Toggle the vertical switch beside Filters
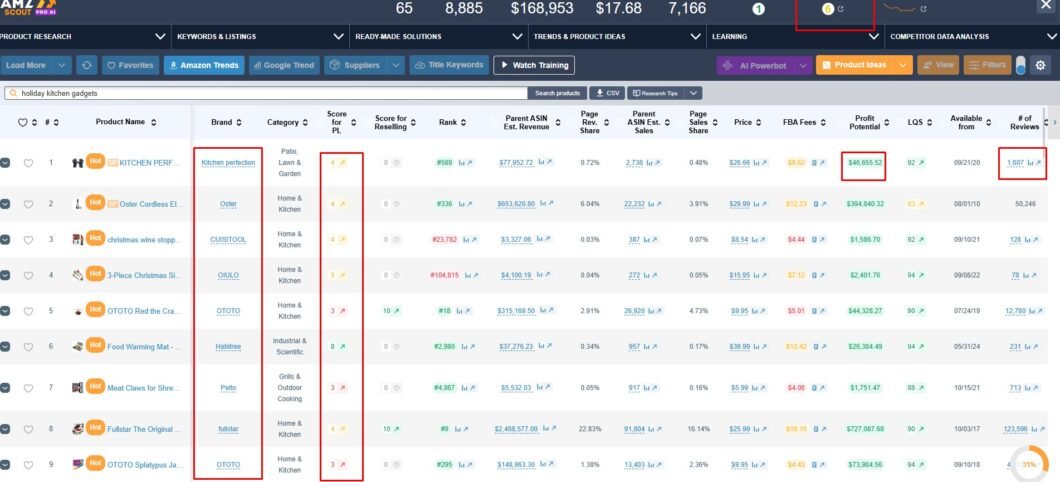 coord(1020,66)
